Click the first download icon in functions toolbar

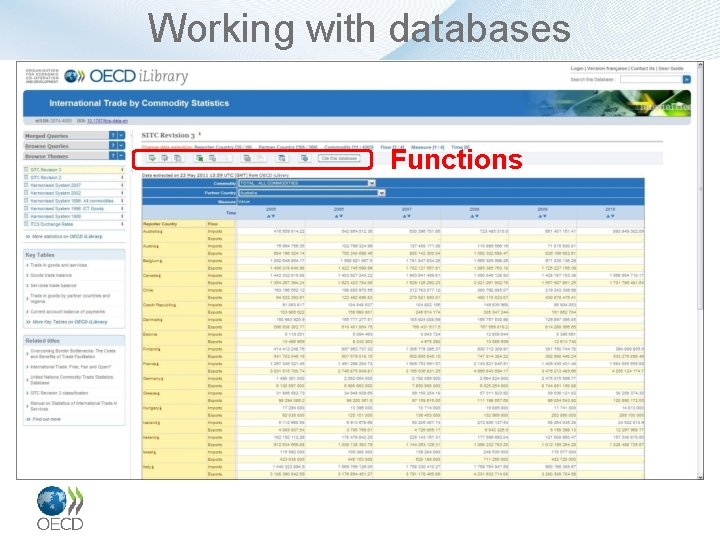pyautogui.click(x=152, y=158)
